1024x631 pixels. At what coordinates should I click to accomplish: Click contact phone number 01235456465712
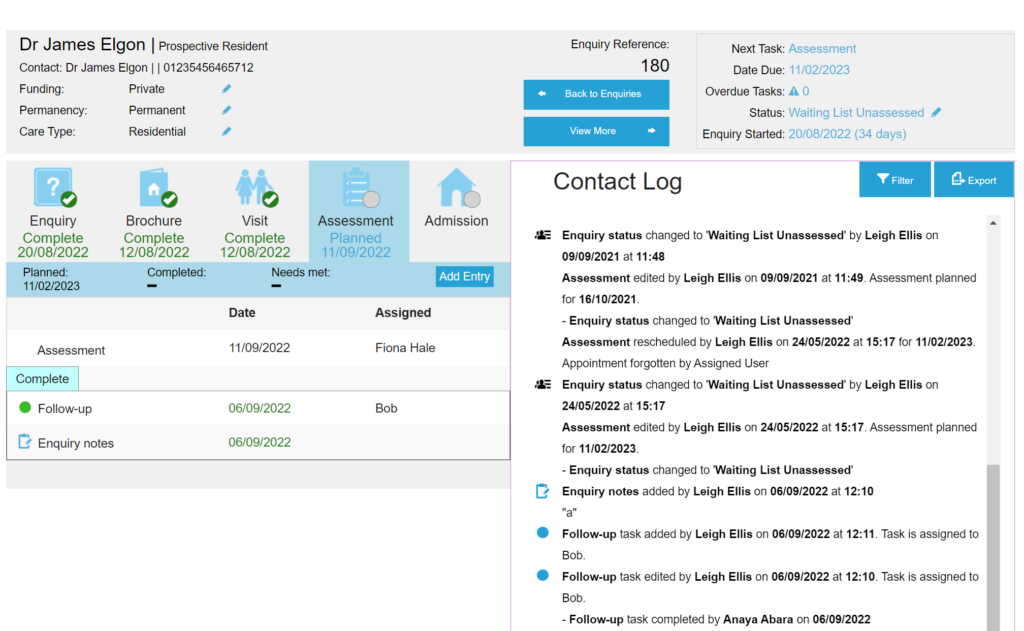pos(208,68)
